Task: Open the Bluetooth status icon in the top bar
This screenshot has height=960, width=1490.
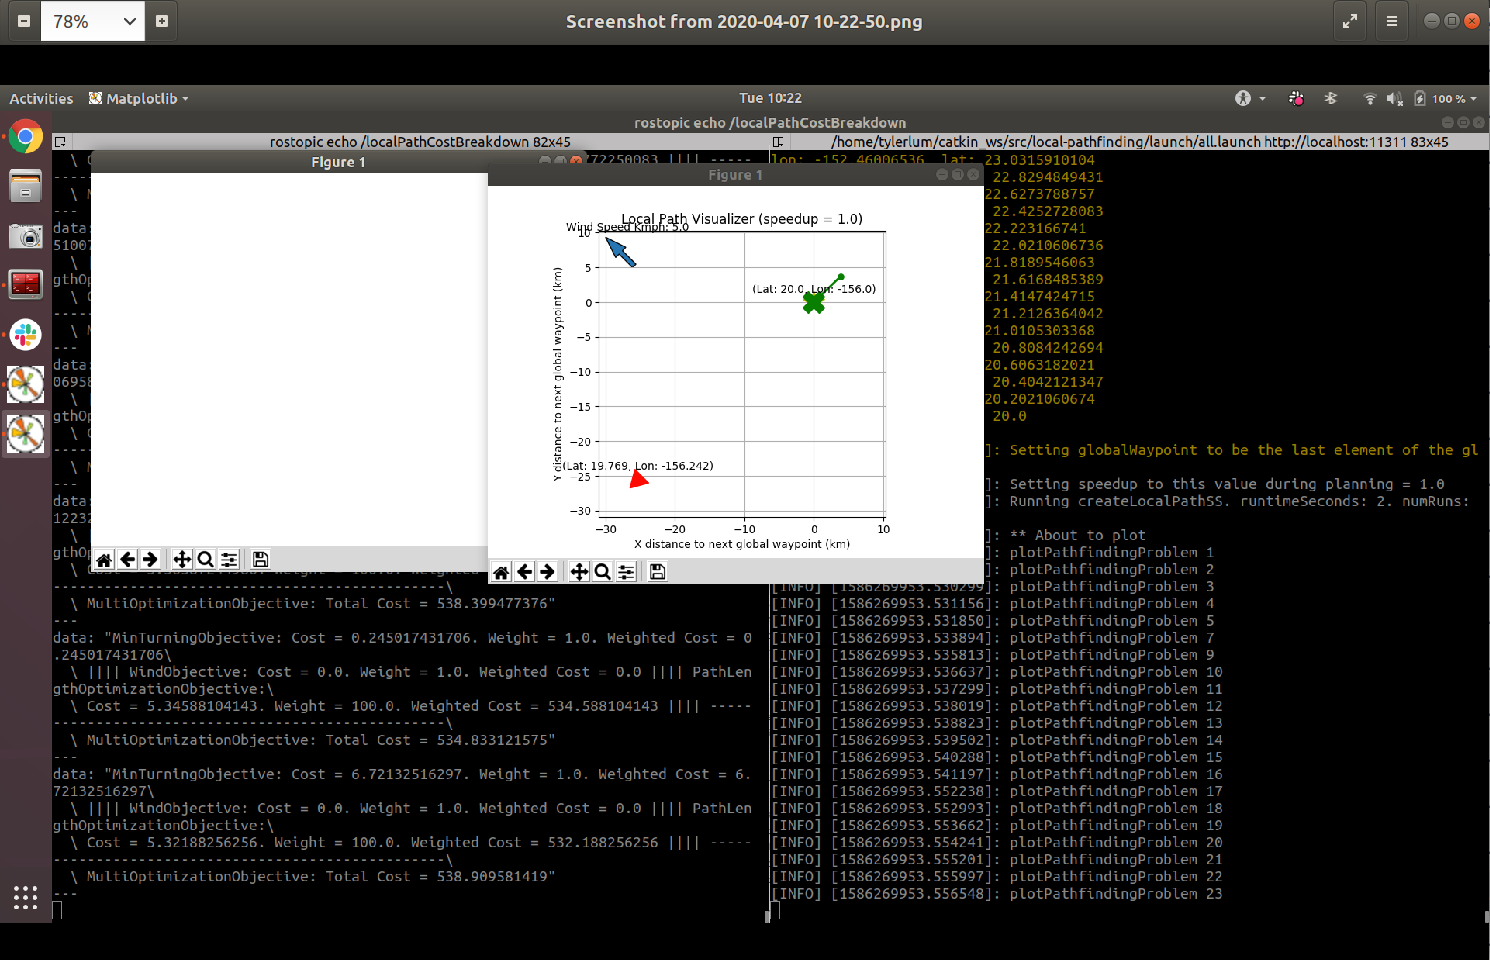Action: [1330, 98]
